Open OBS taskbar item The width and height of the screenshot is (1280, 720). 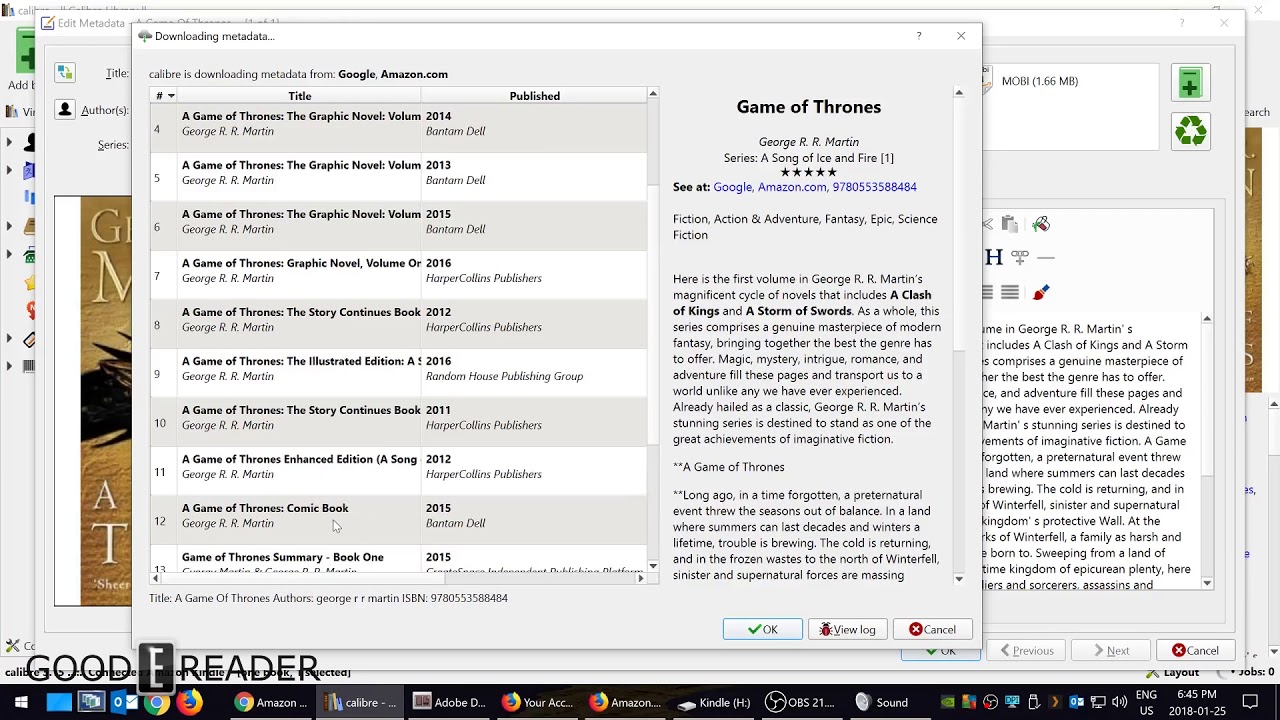(x=800, y=702)
